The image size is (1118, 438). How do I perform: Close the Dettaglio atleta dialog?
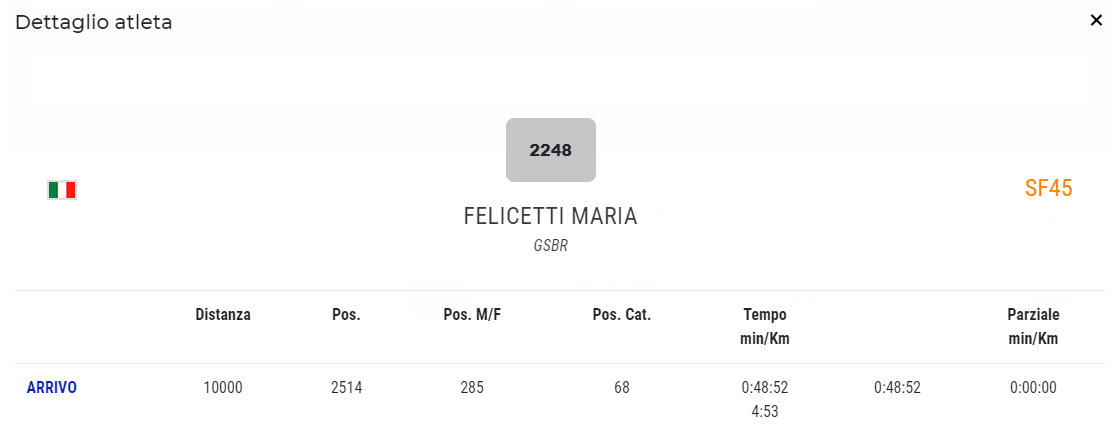point(1096,20)
